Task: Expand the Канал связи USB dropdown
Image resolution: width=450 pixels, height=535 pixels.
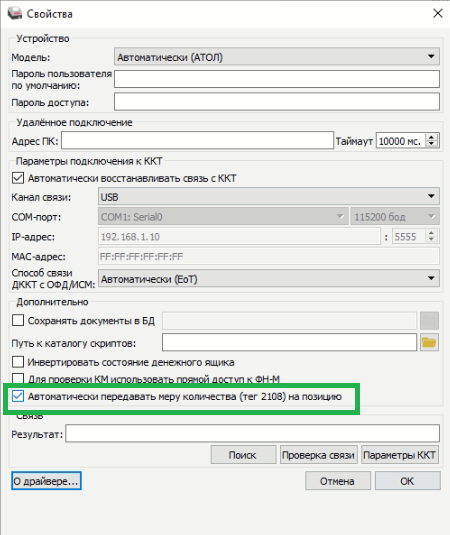Action: coord(268,197)
